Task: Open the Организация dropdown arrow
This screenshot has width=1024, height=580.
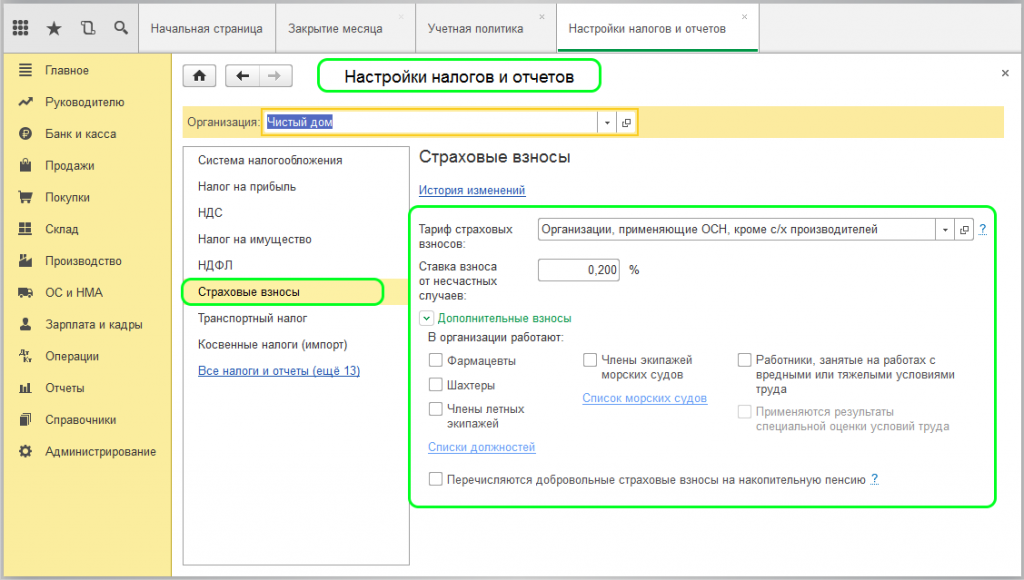Action: (607, 122)
